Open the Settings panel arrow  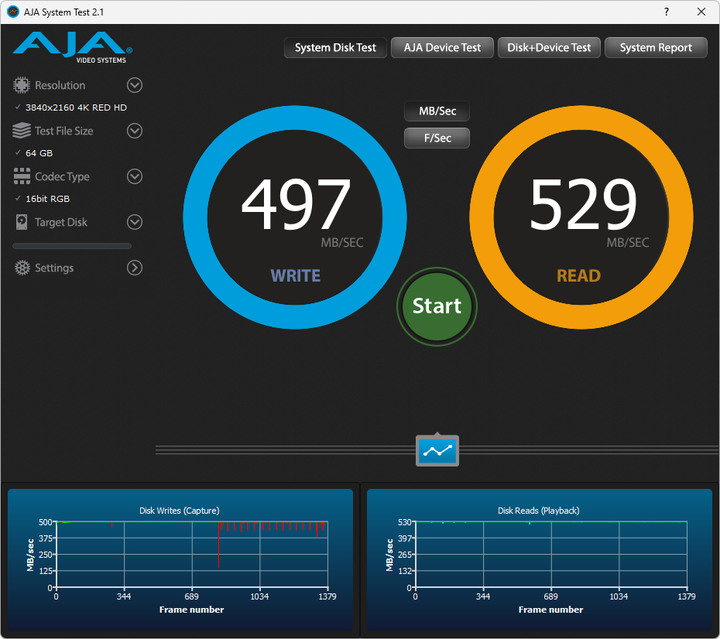pyautogui.click(x=135, y=268)
